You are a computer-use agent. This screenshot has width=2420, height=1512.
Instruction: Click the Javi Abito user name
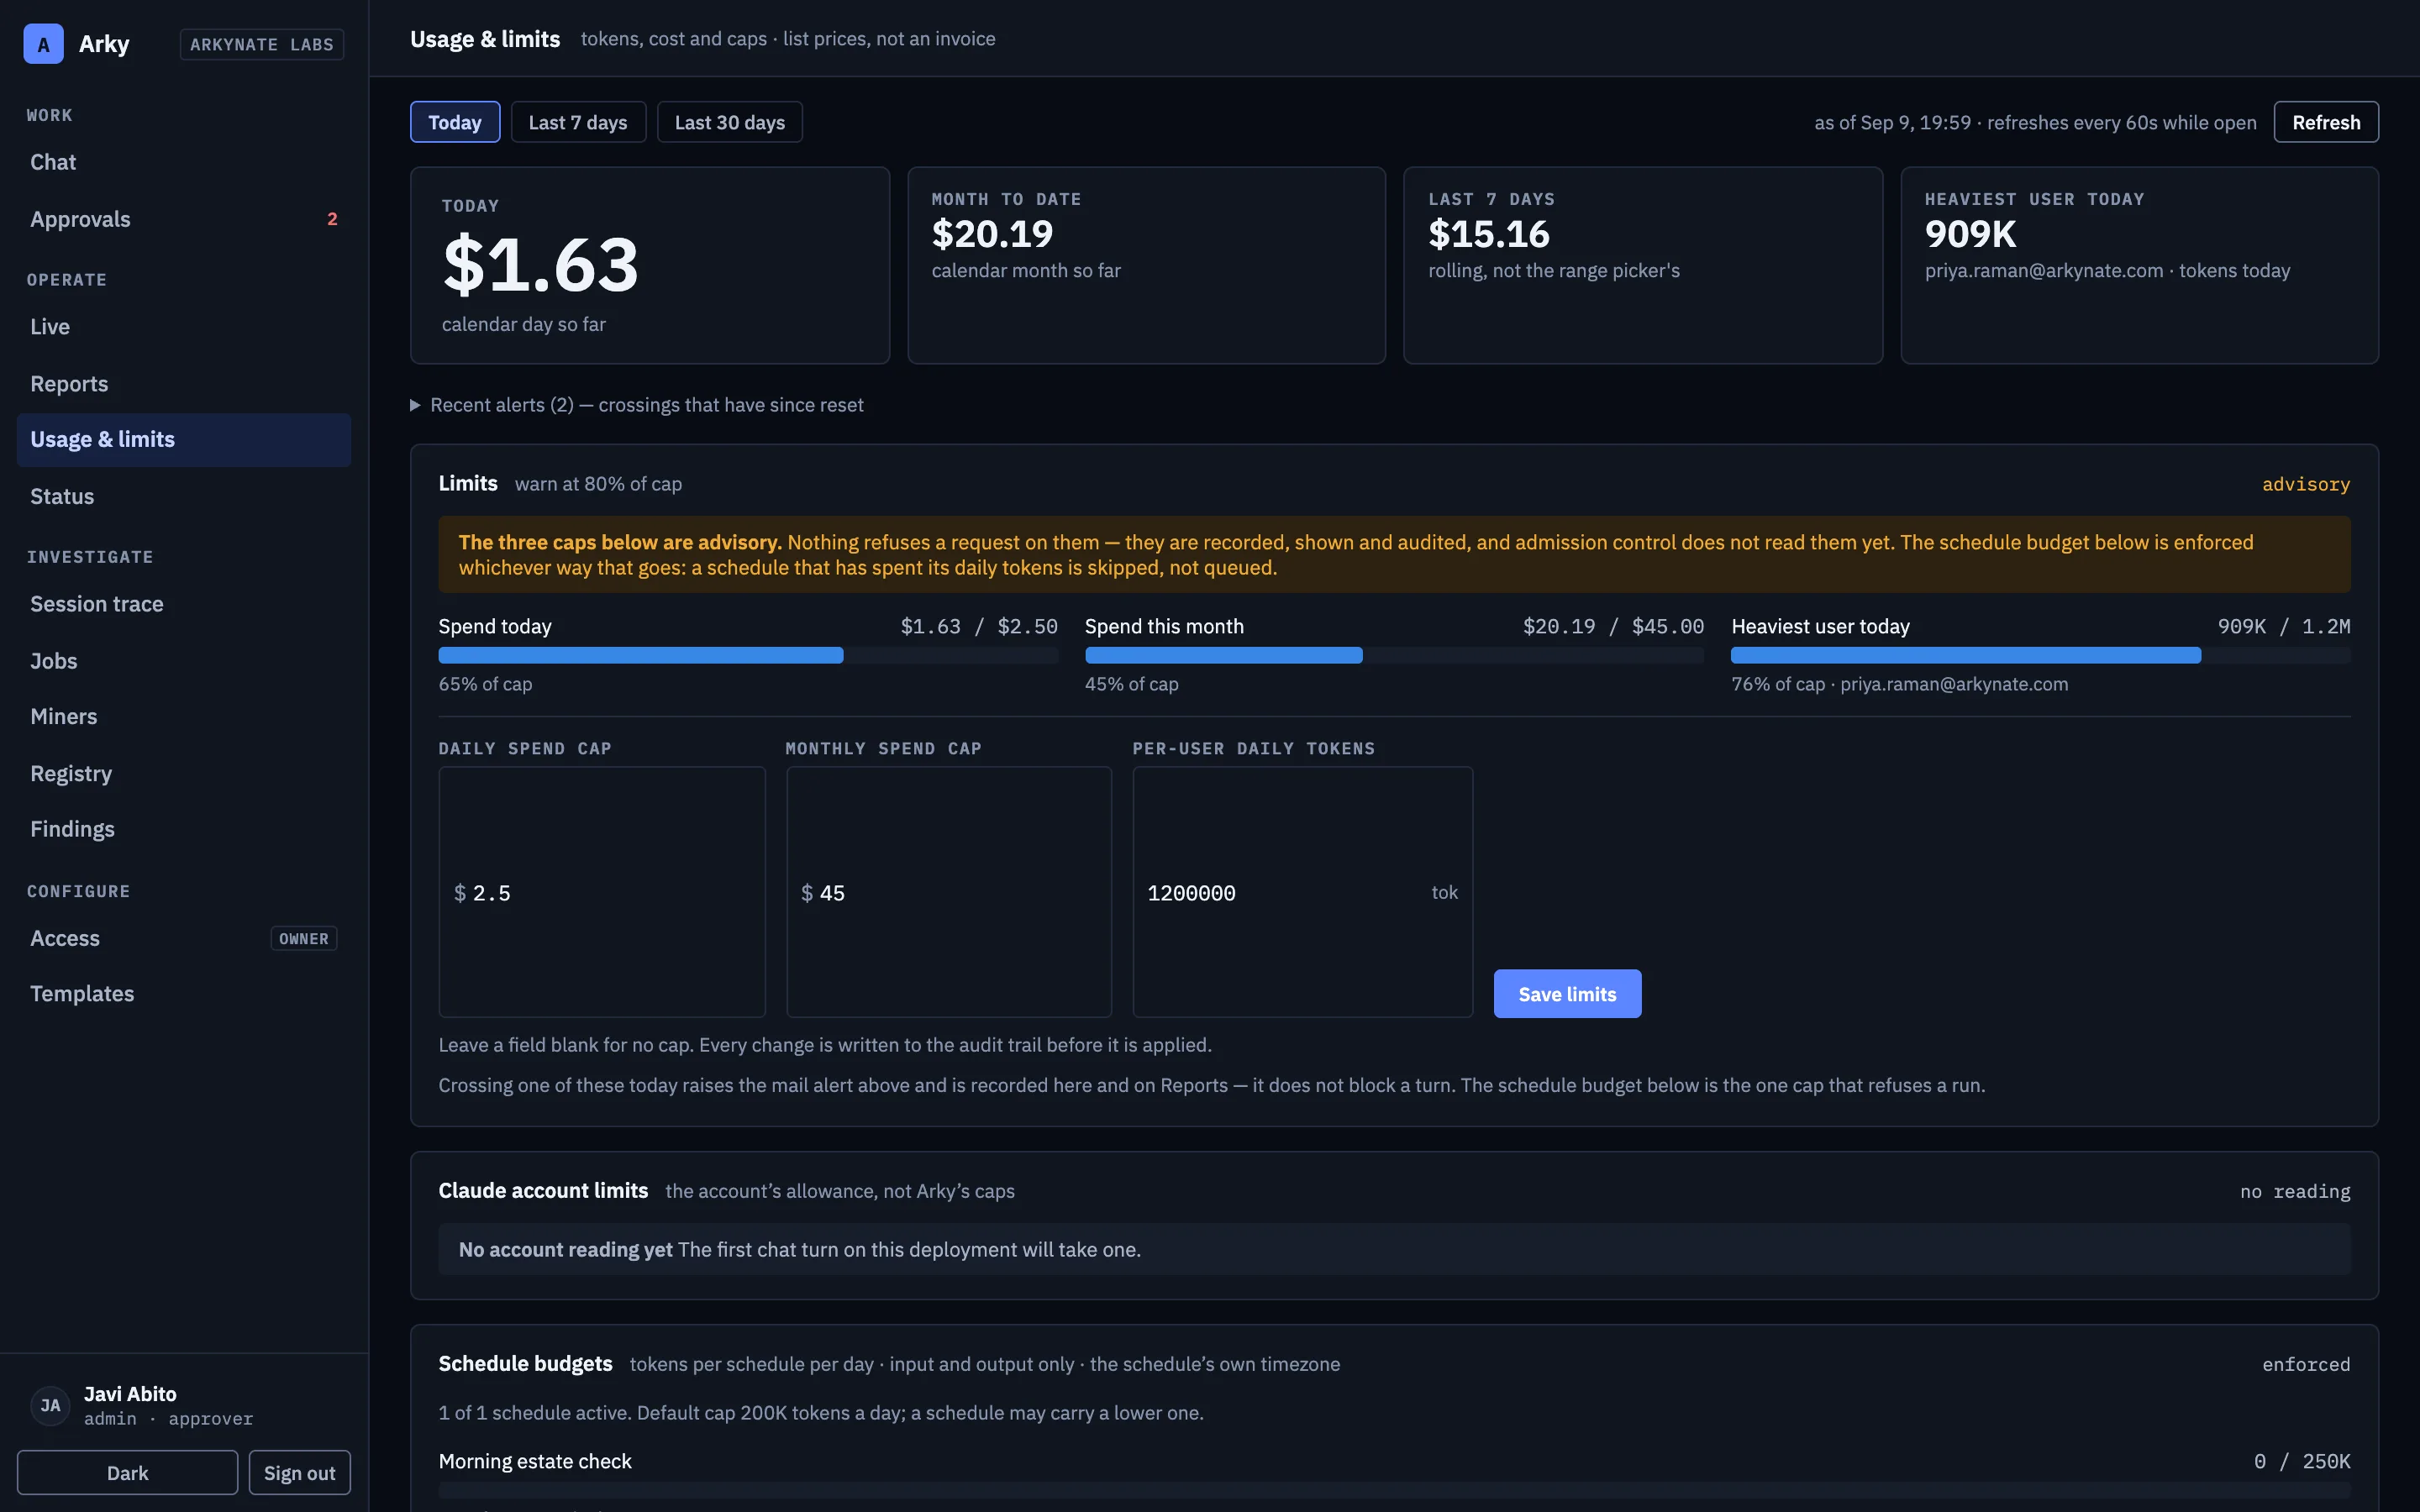point(130,1393)
